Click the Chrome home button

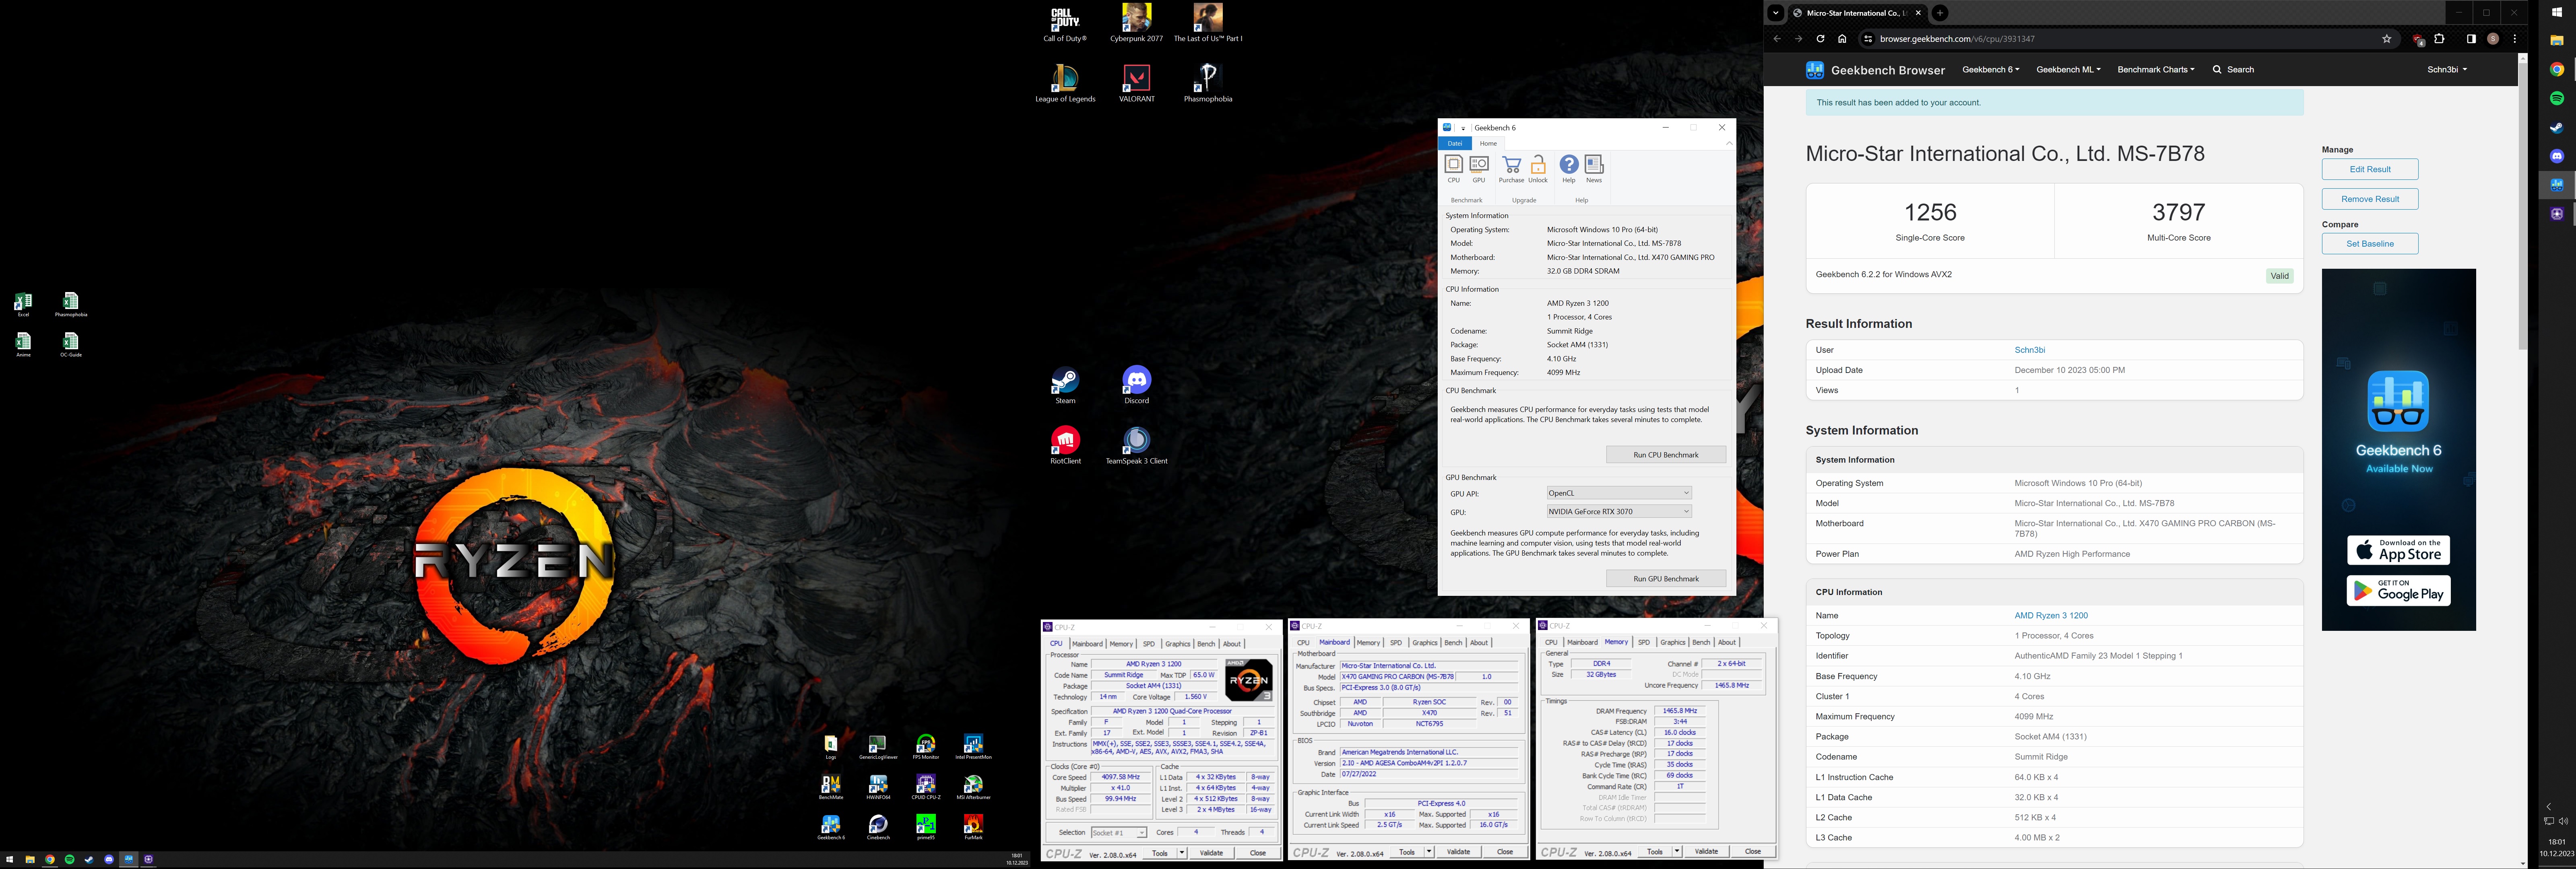point(1842,39)
